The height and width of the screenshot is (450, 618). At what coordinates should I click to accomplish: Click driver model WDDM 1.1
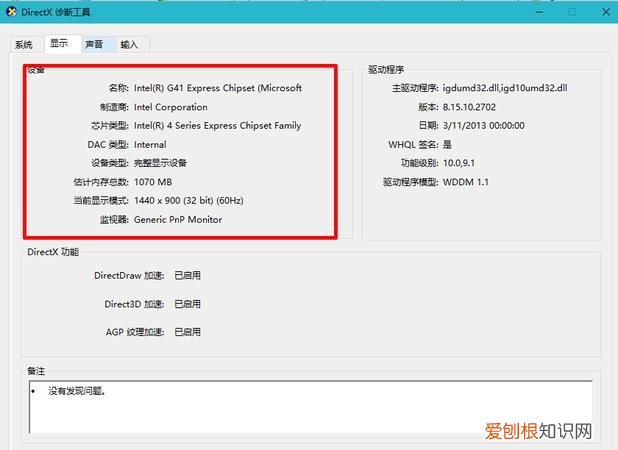(x=465, y=182)
